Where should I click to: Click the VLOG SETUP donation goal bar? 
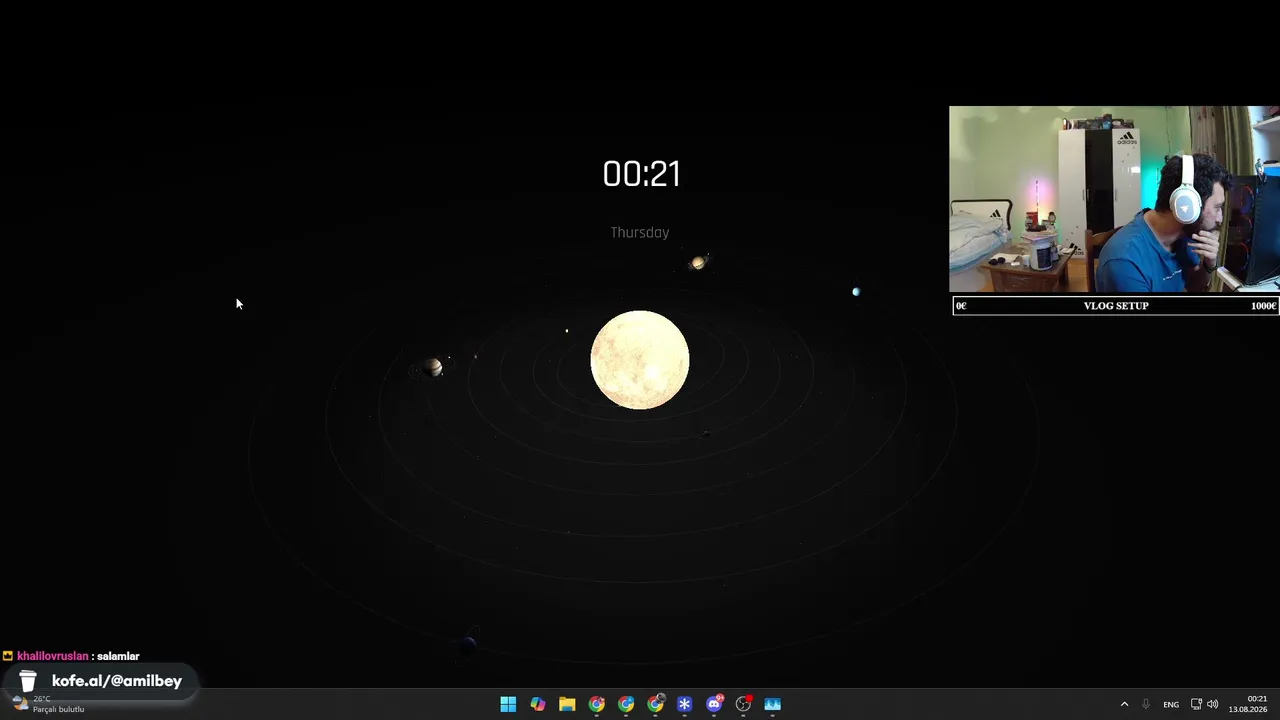pyautogui.click(x=1116, y=306)
